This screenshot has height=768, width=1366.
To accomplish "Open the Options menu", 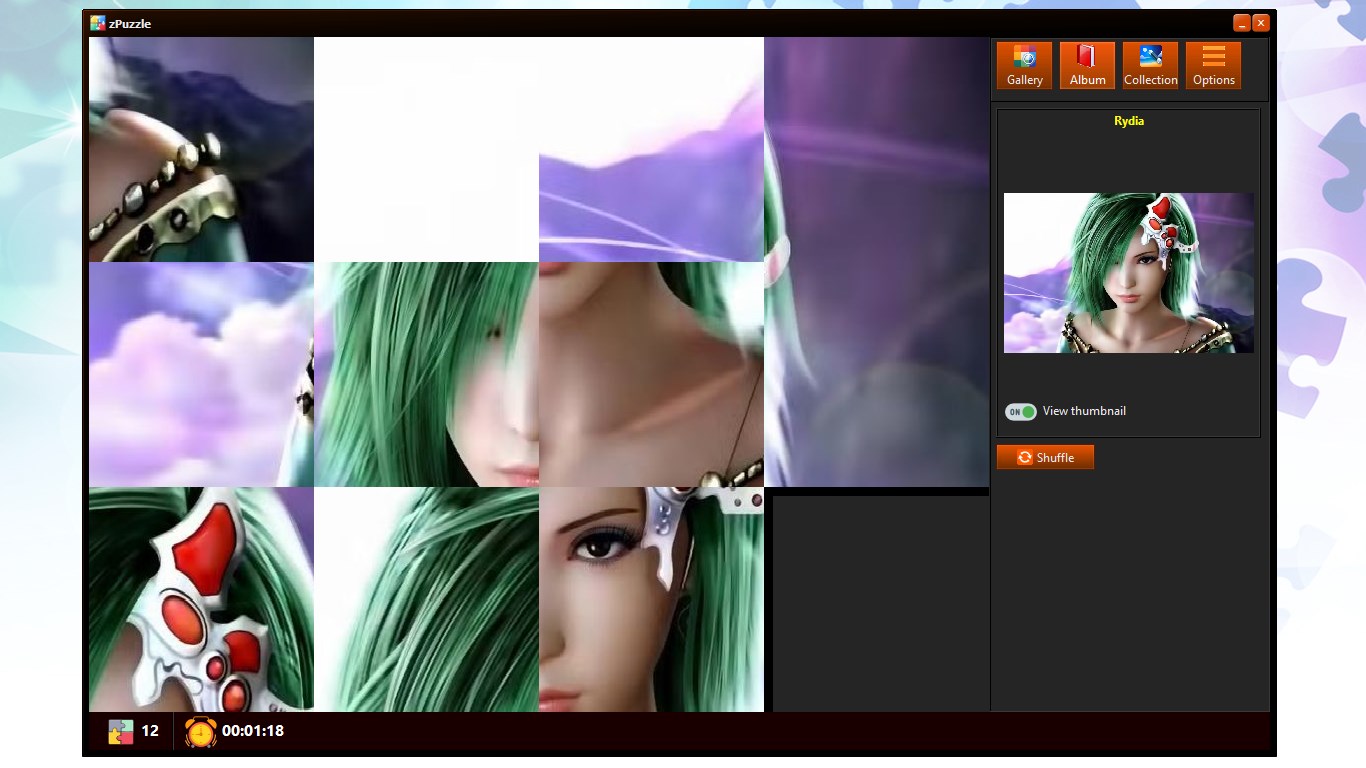I will [1213, 65].
